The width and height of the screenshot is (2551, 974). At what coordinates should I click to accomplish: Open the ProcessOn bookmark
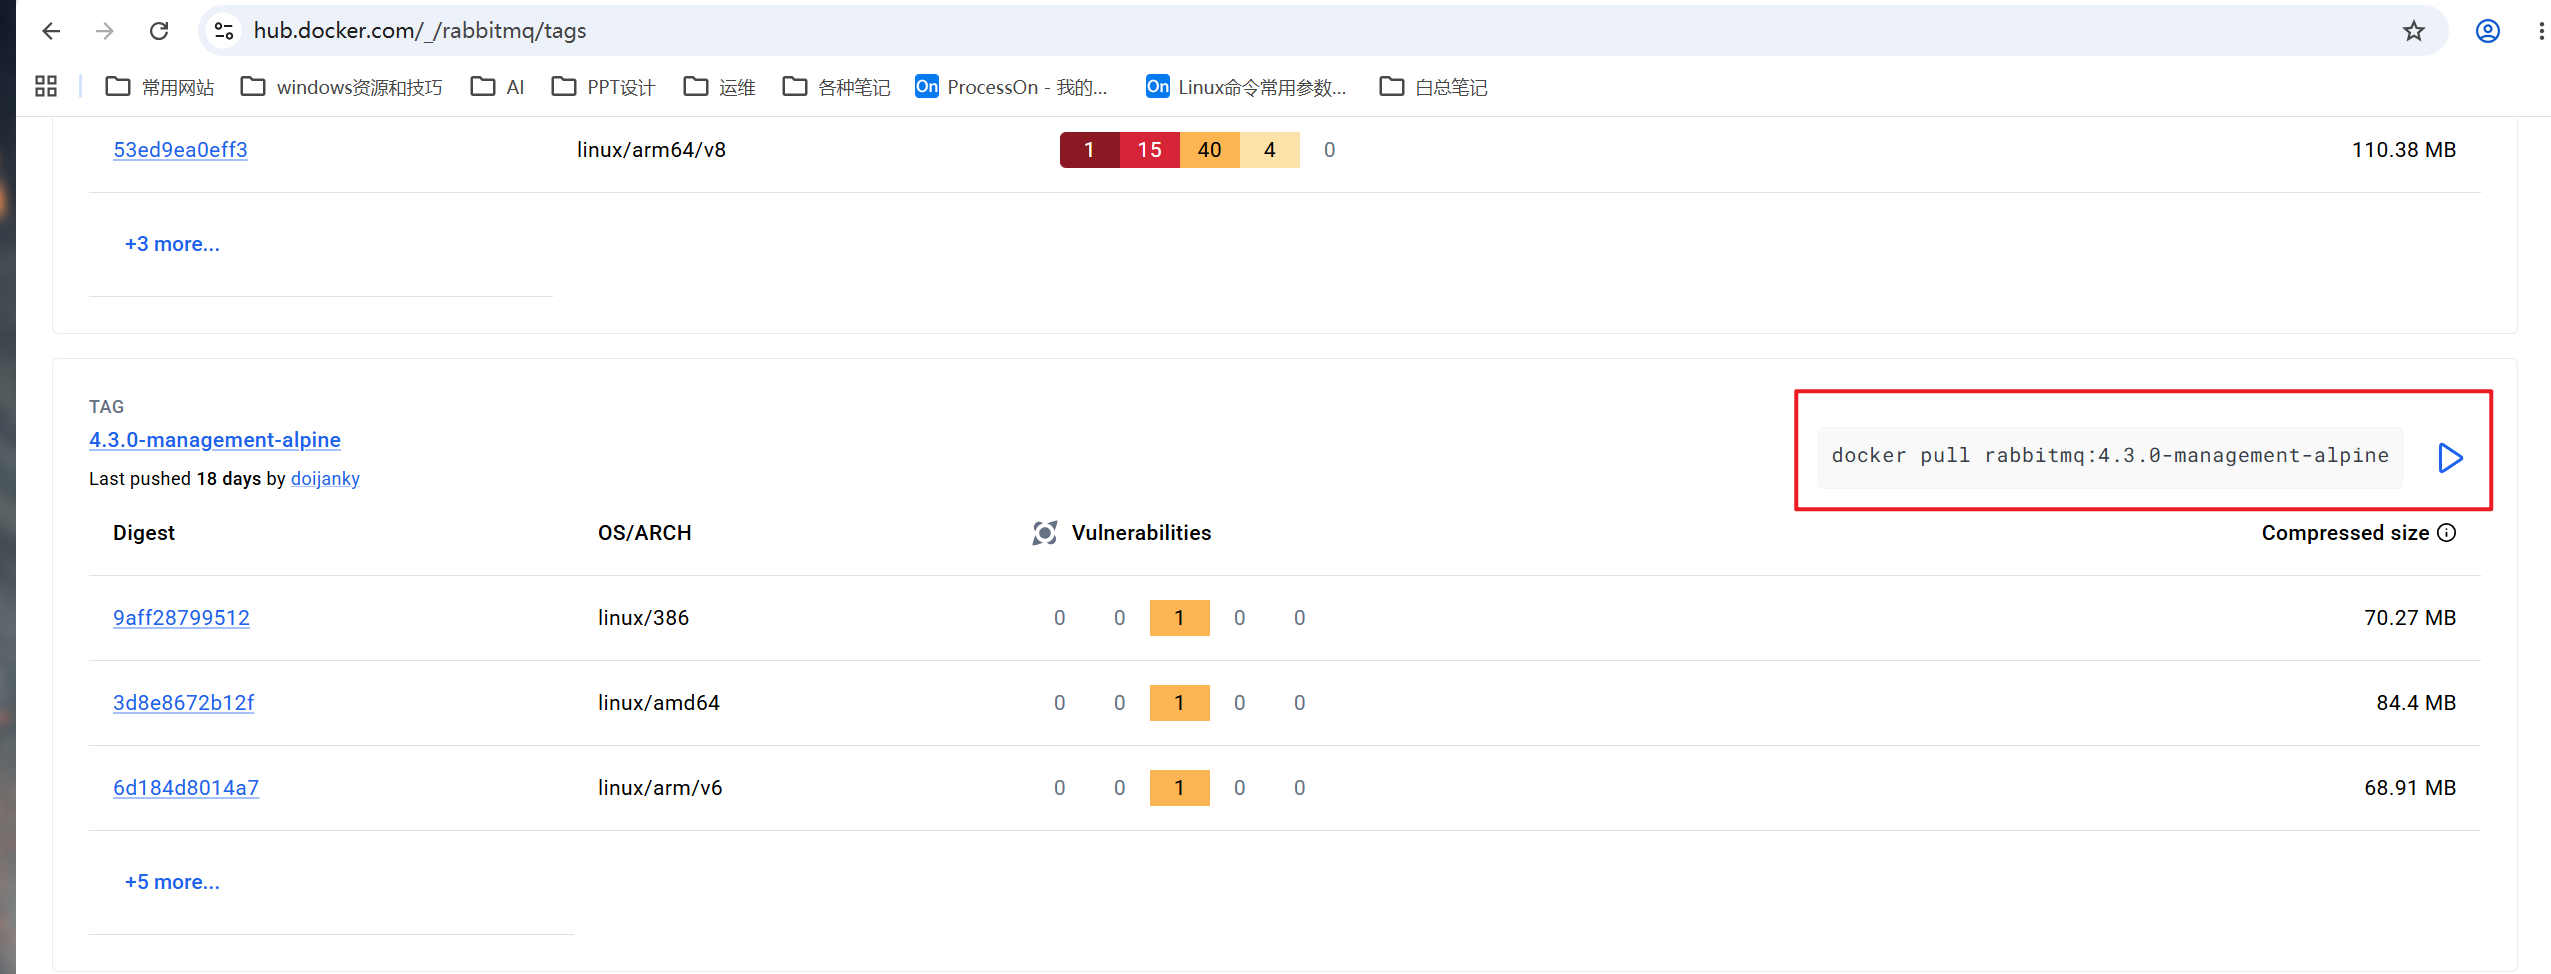coord(1011,87)
